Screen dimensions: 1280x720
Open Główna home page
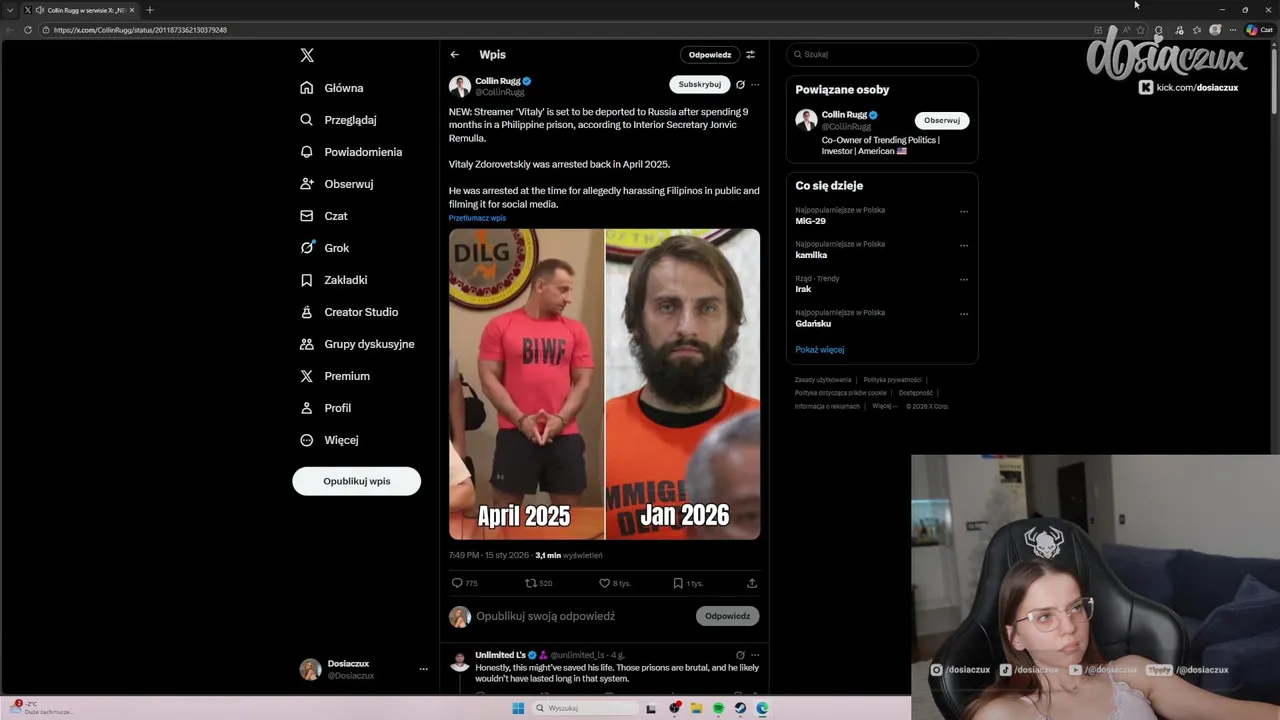[332, 88]
